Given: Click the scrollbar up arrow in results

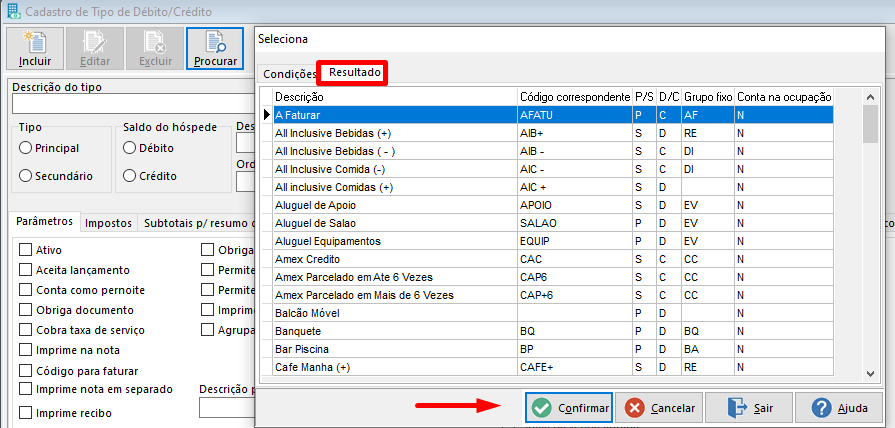Looking at the screenshot, I should pyautogui.click(x=870, y=97).
